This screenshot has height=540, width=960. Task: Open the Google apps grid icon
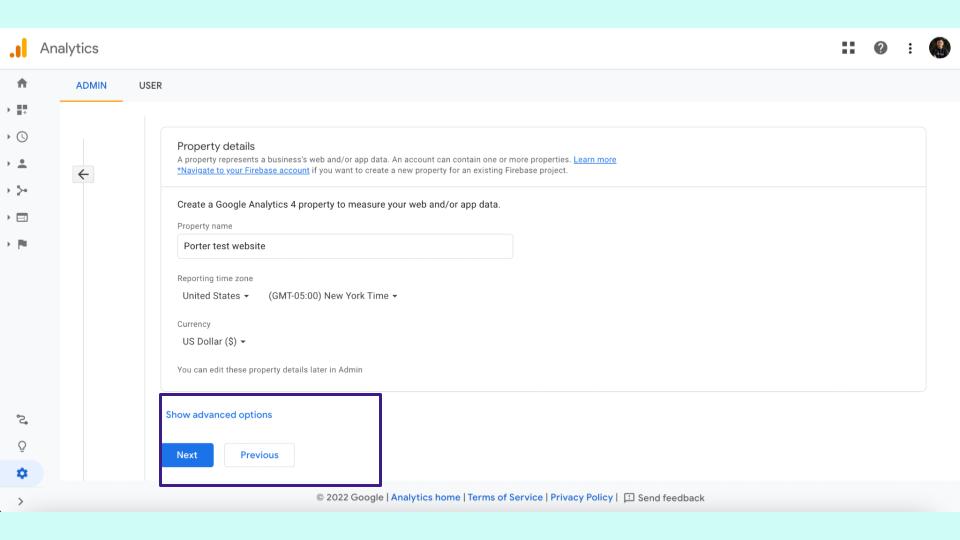coord(848,48)
